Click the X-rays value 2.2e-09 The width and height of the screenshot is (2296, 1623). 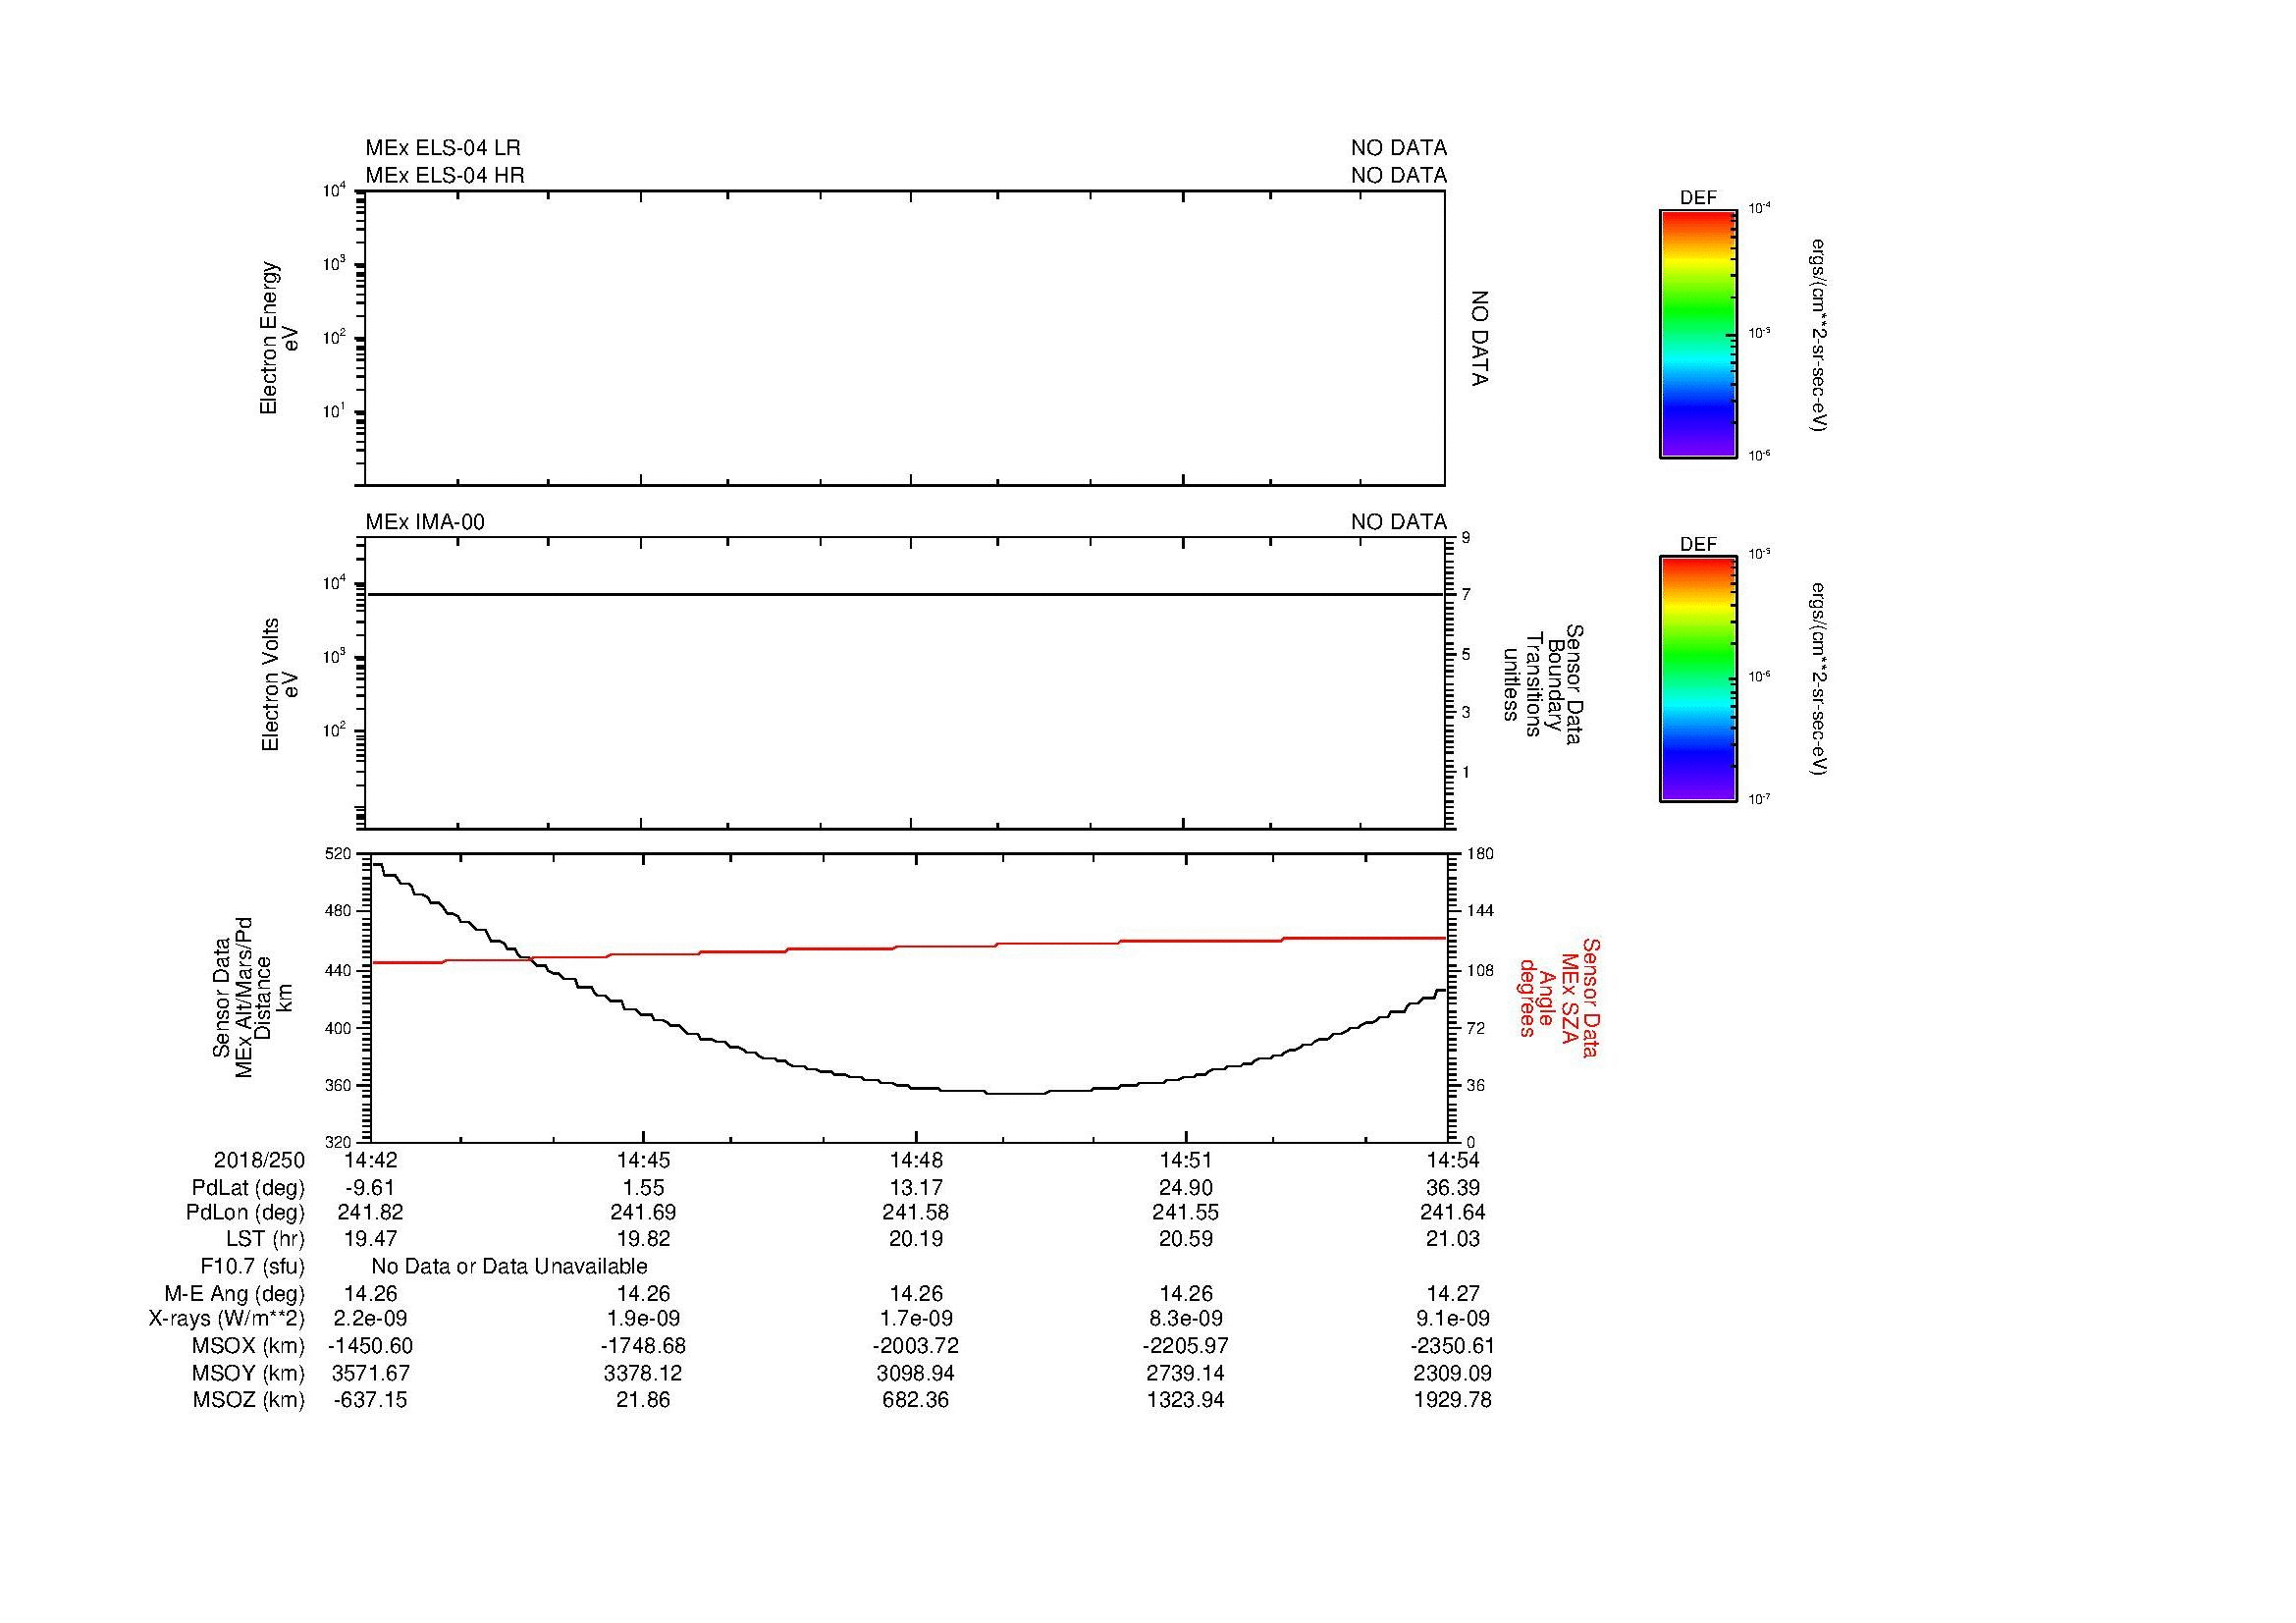370,1320
